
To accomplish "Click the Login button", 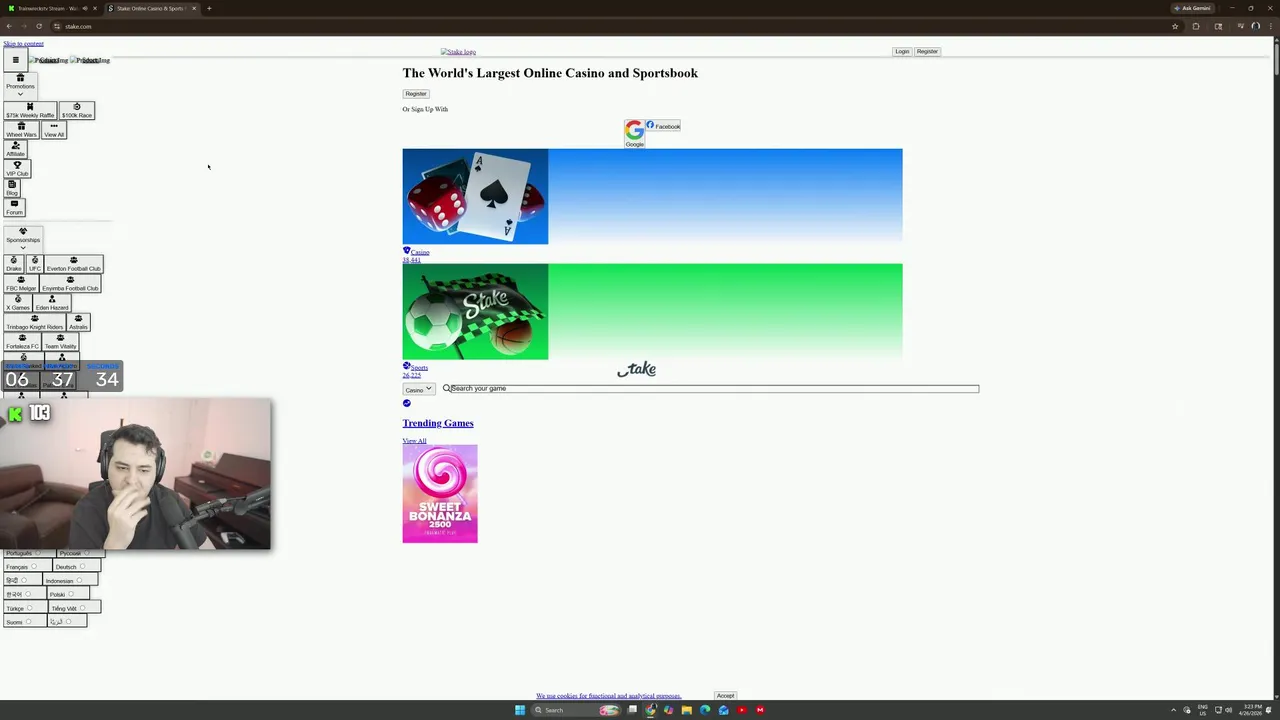I will 902,52.
